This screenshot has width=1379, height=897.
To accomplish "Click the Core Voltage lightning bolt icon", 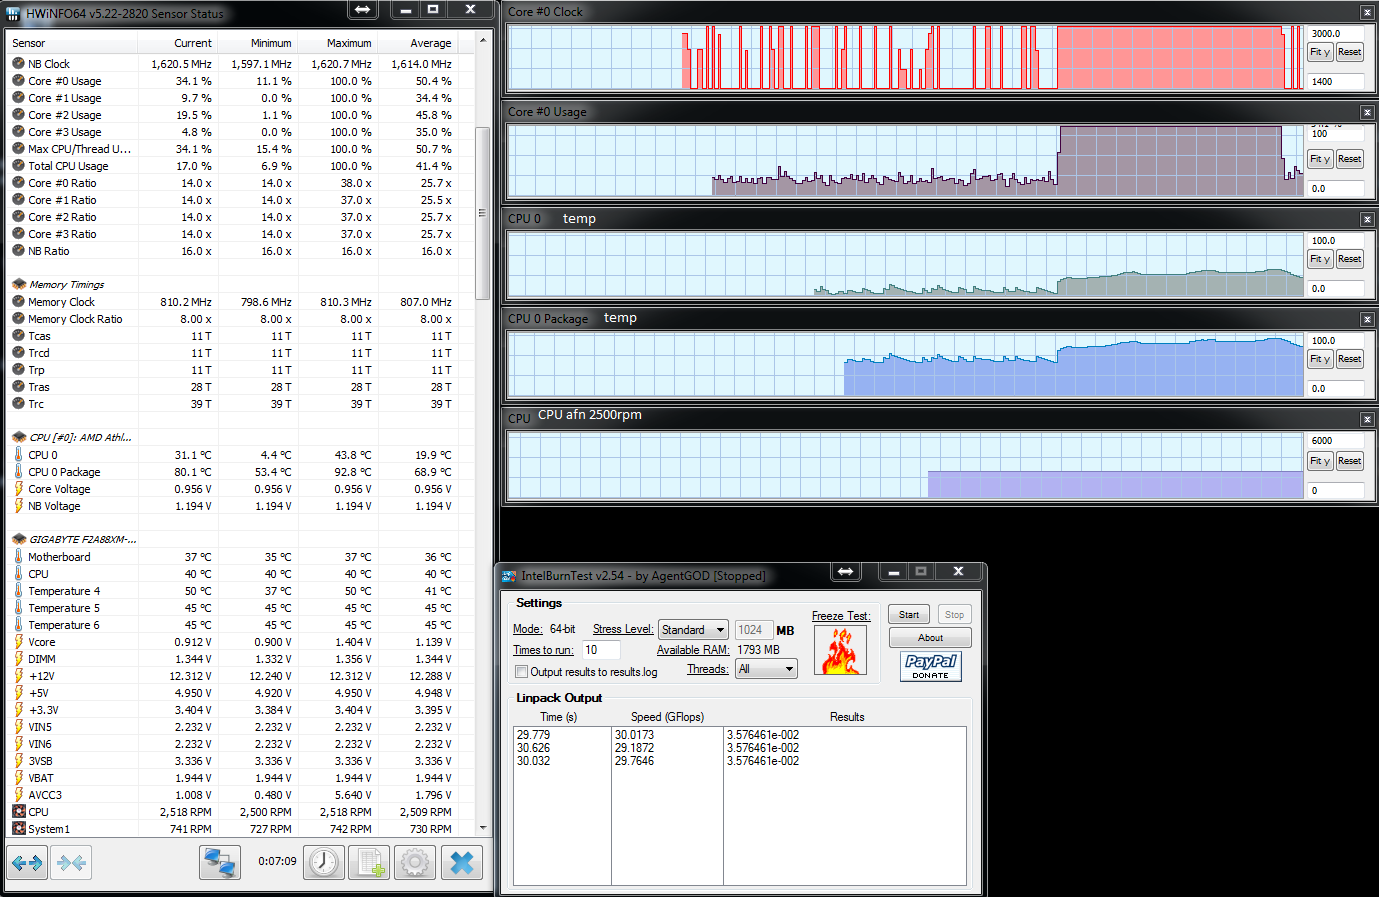I will (18, 489).
